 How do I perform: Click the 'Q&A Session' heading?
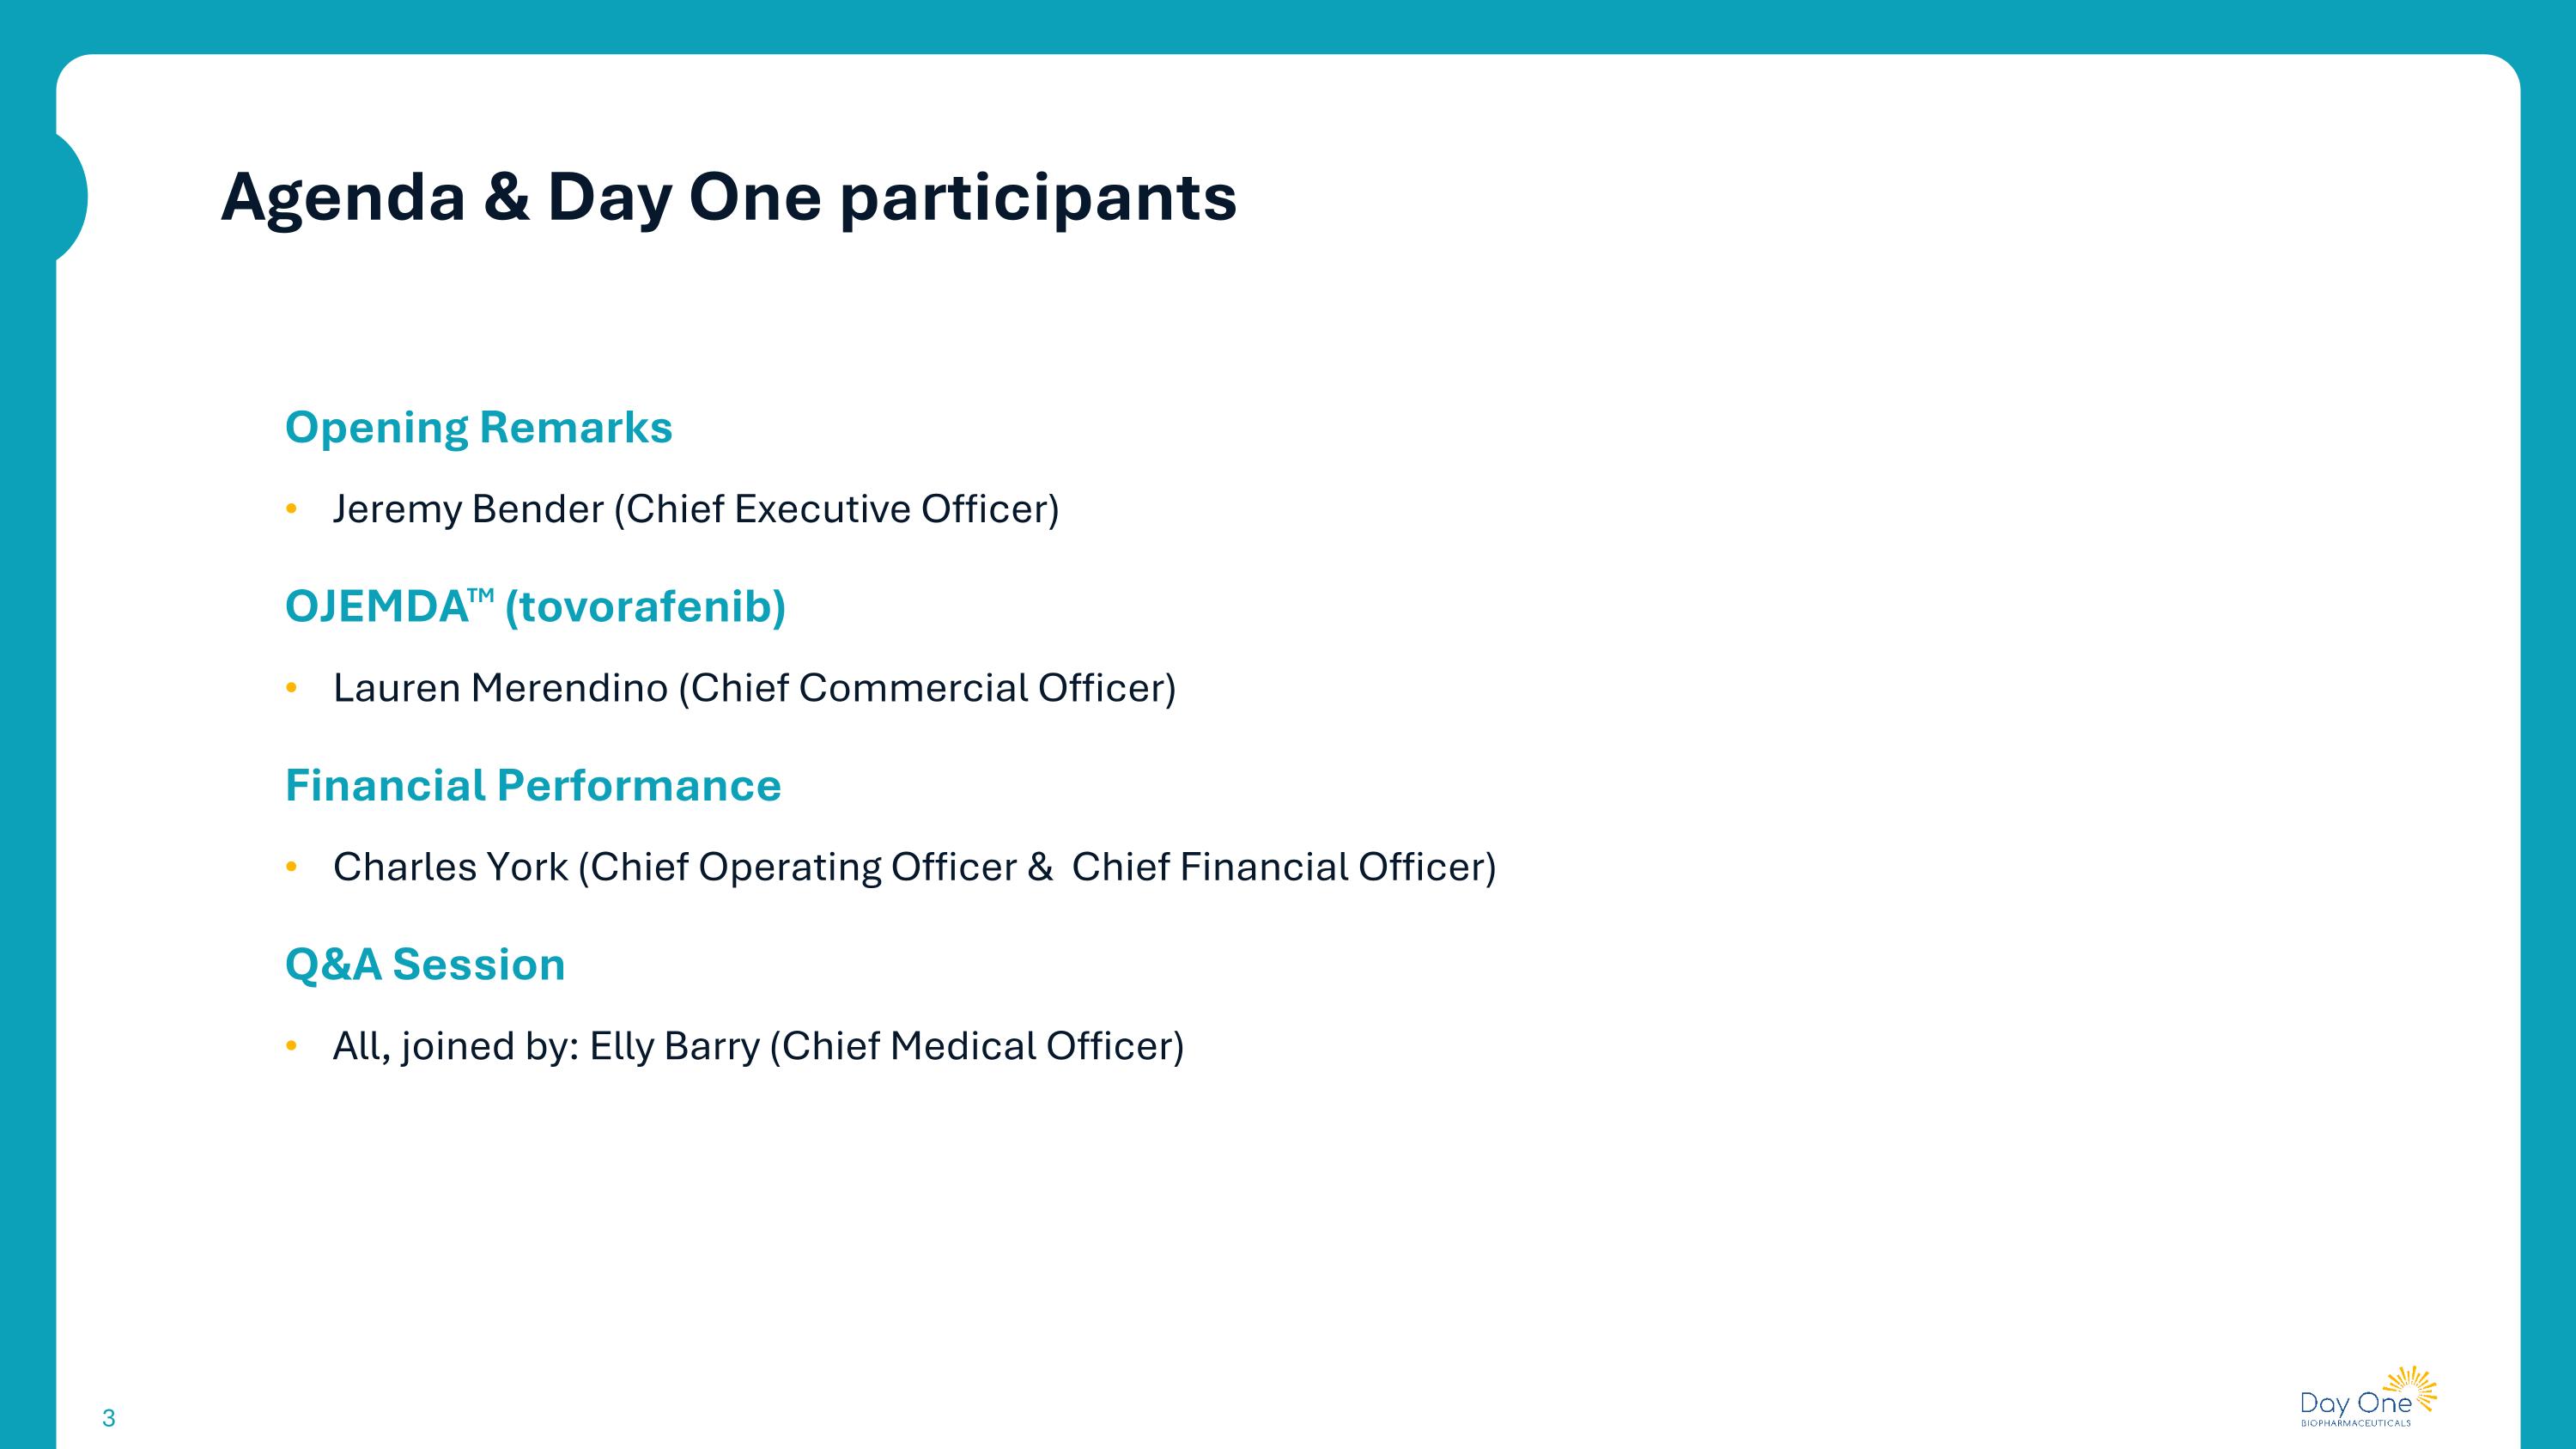pos(425,965)
